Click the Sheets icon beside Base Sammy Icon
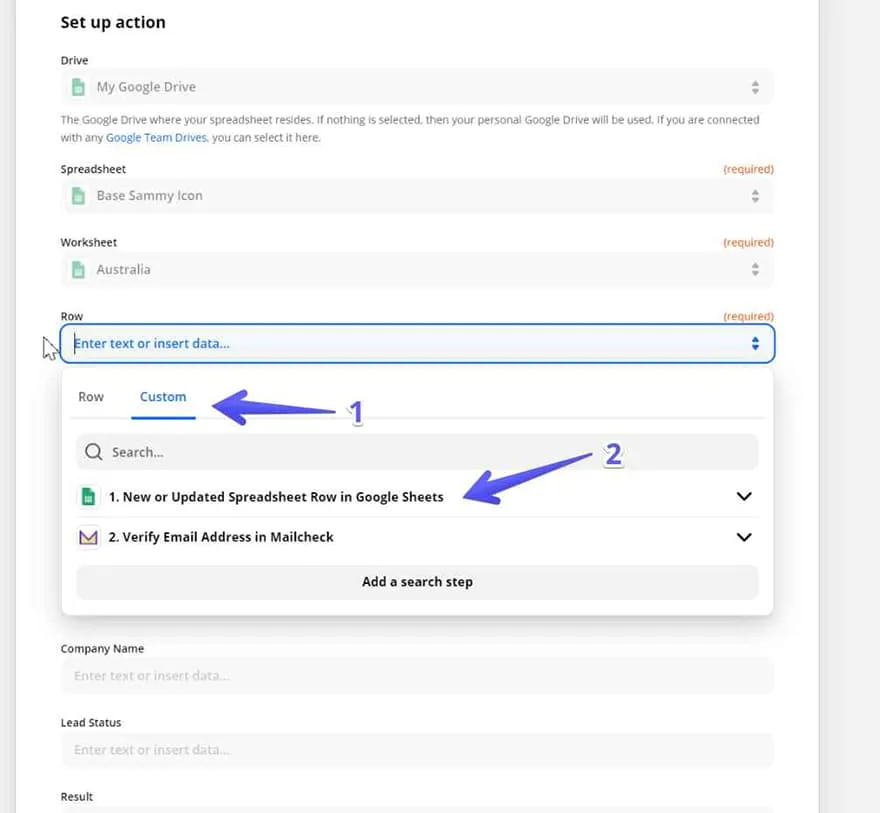Viewport: 880px width, 813px height. click(78, 196)
